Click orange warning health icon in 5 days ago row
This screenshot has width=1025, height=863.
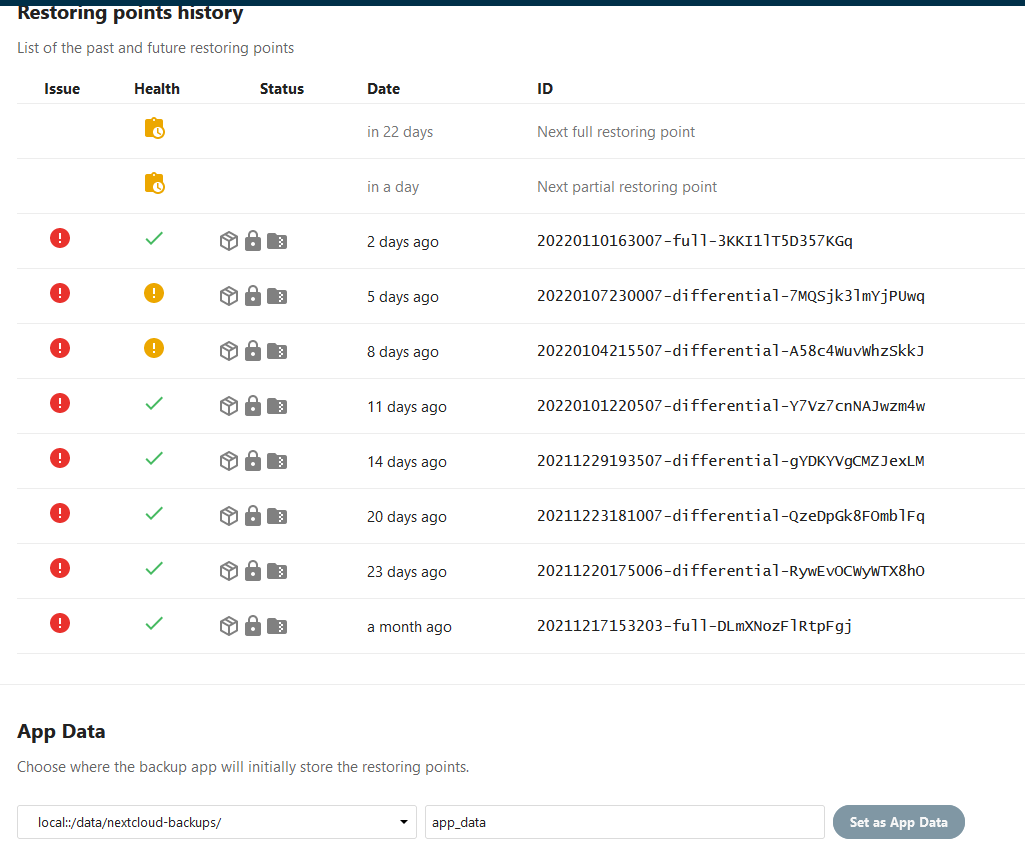(x=154, y=293)
